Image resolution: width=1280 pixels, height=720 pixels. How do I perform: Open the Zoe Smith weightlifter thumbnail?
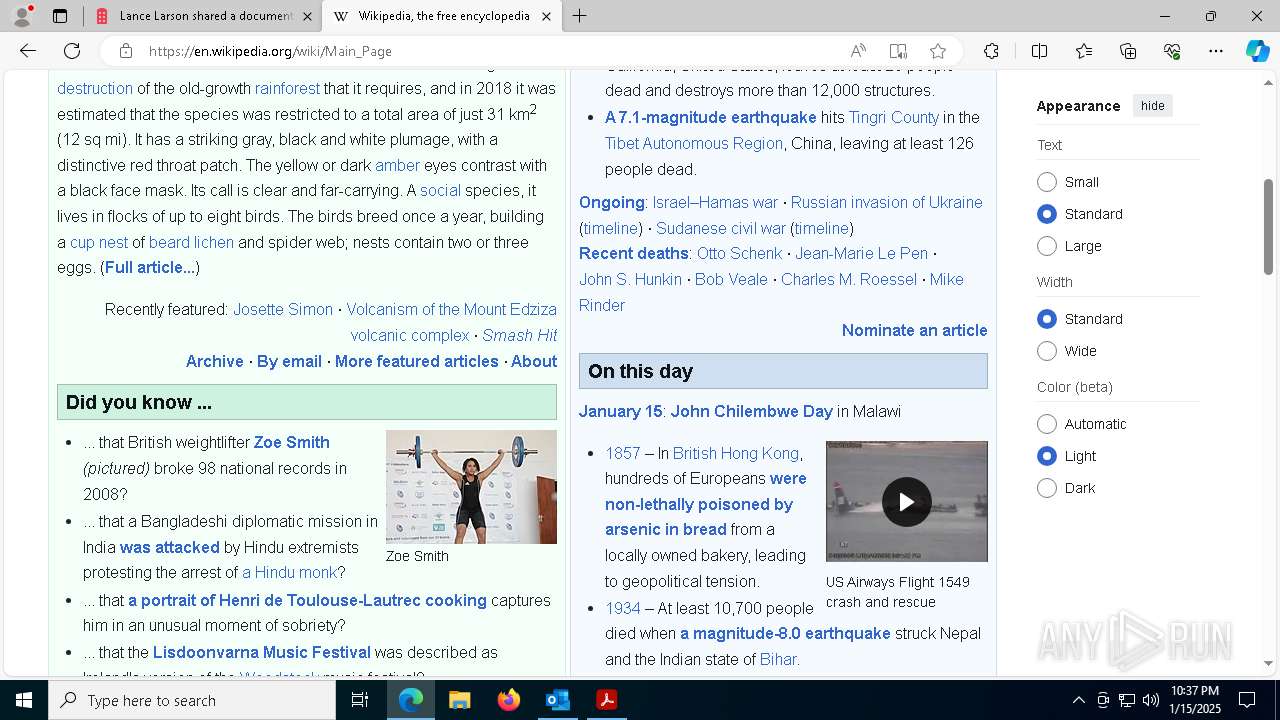point(471,487)
